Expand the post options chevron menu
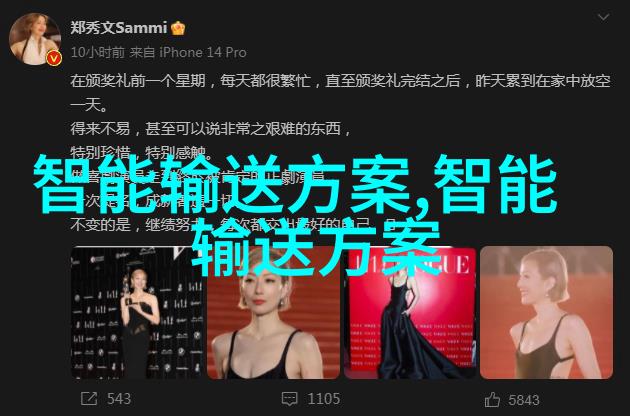The height and width of the screenshot is (416, 630). coord(603,17)
